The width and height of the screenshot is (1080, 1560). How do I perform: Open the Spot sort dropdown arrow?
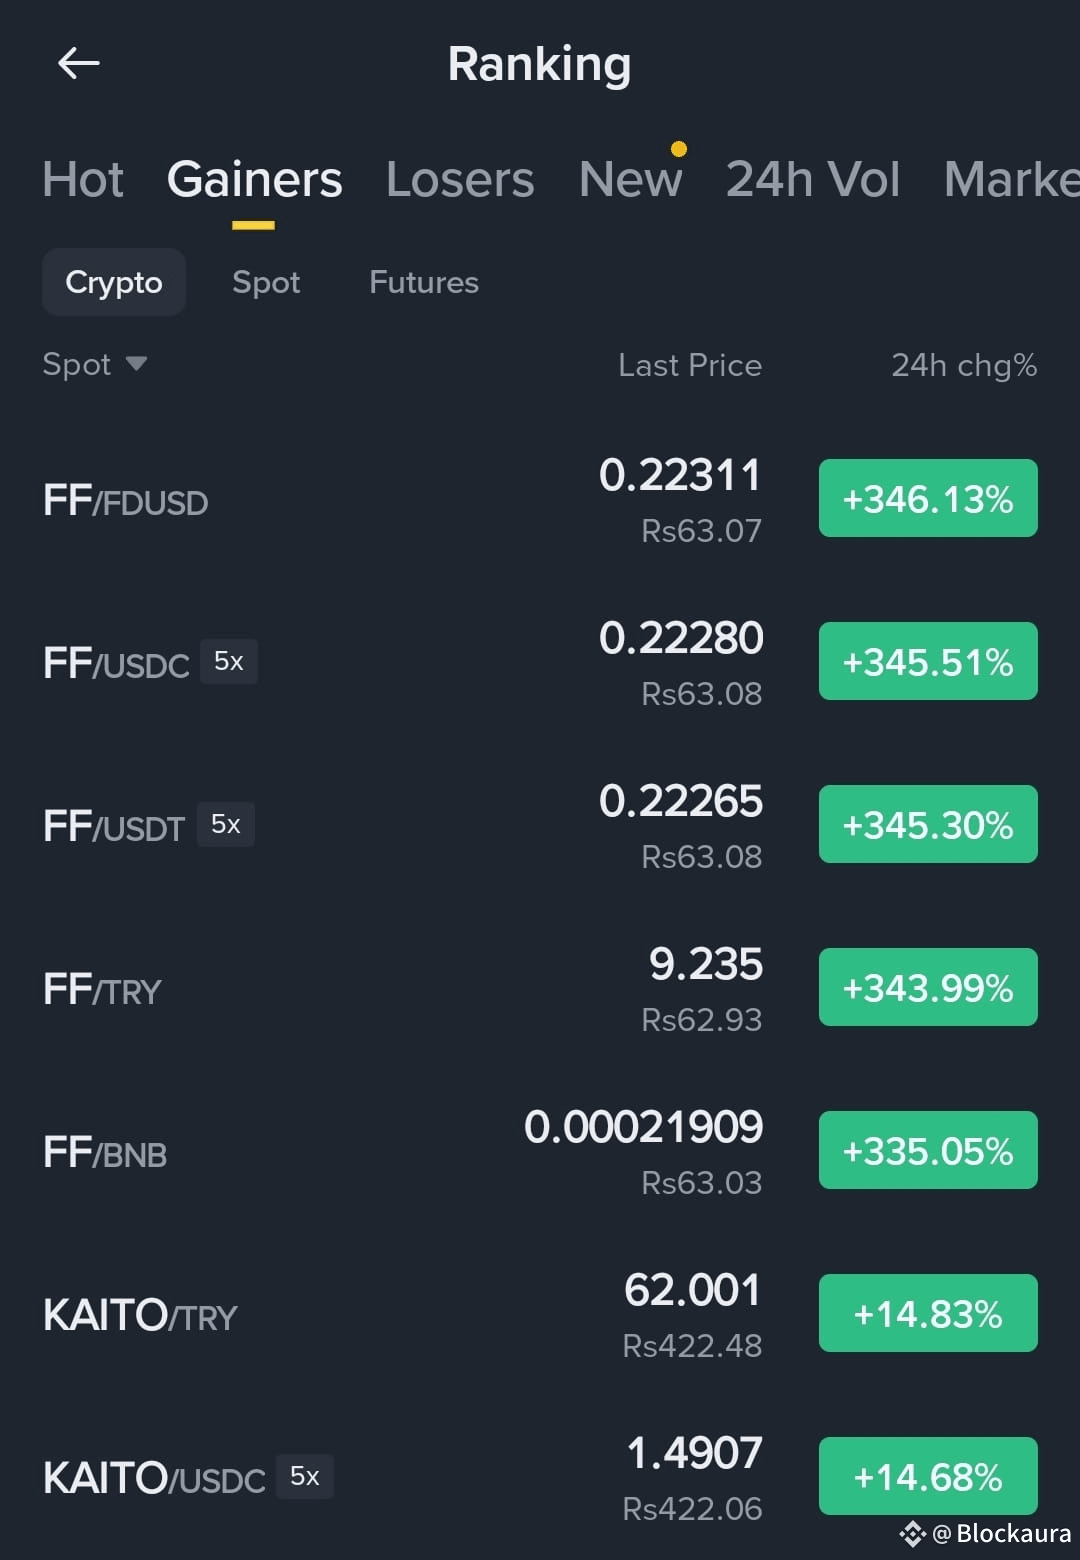point(137,363)
